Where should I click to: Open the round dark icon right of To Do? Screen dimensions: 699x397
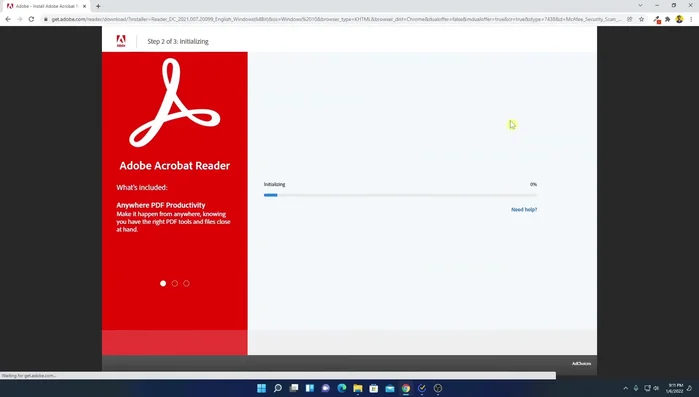(438, 388)
